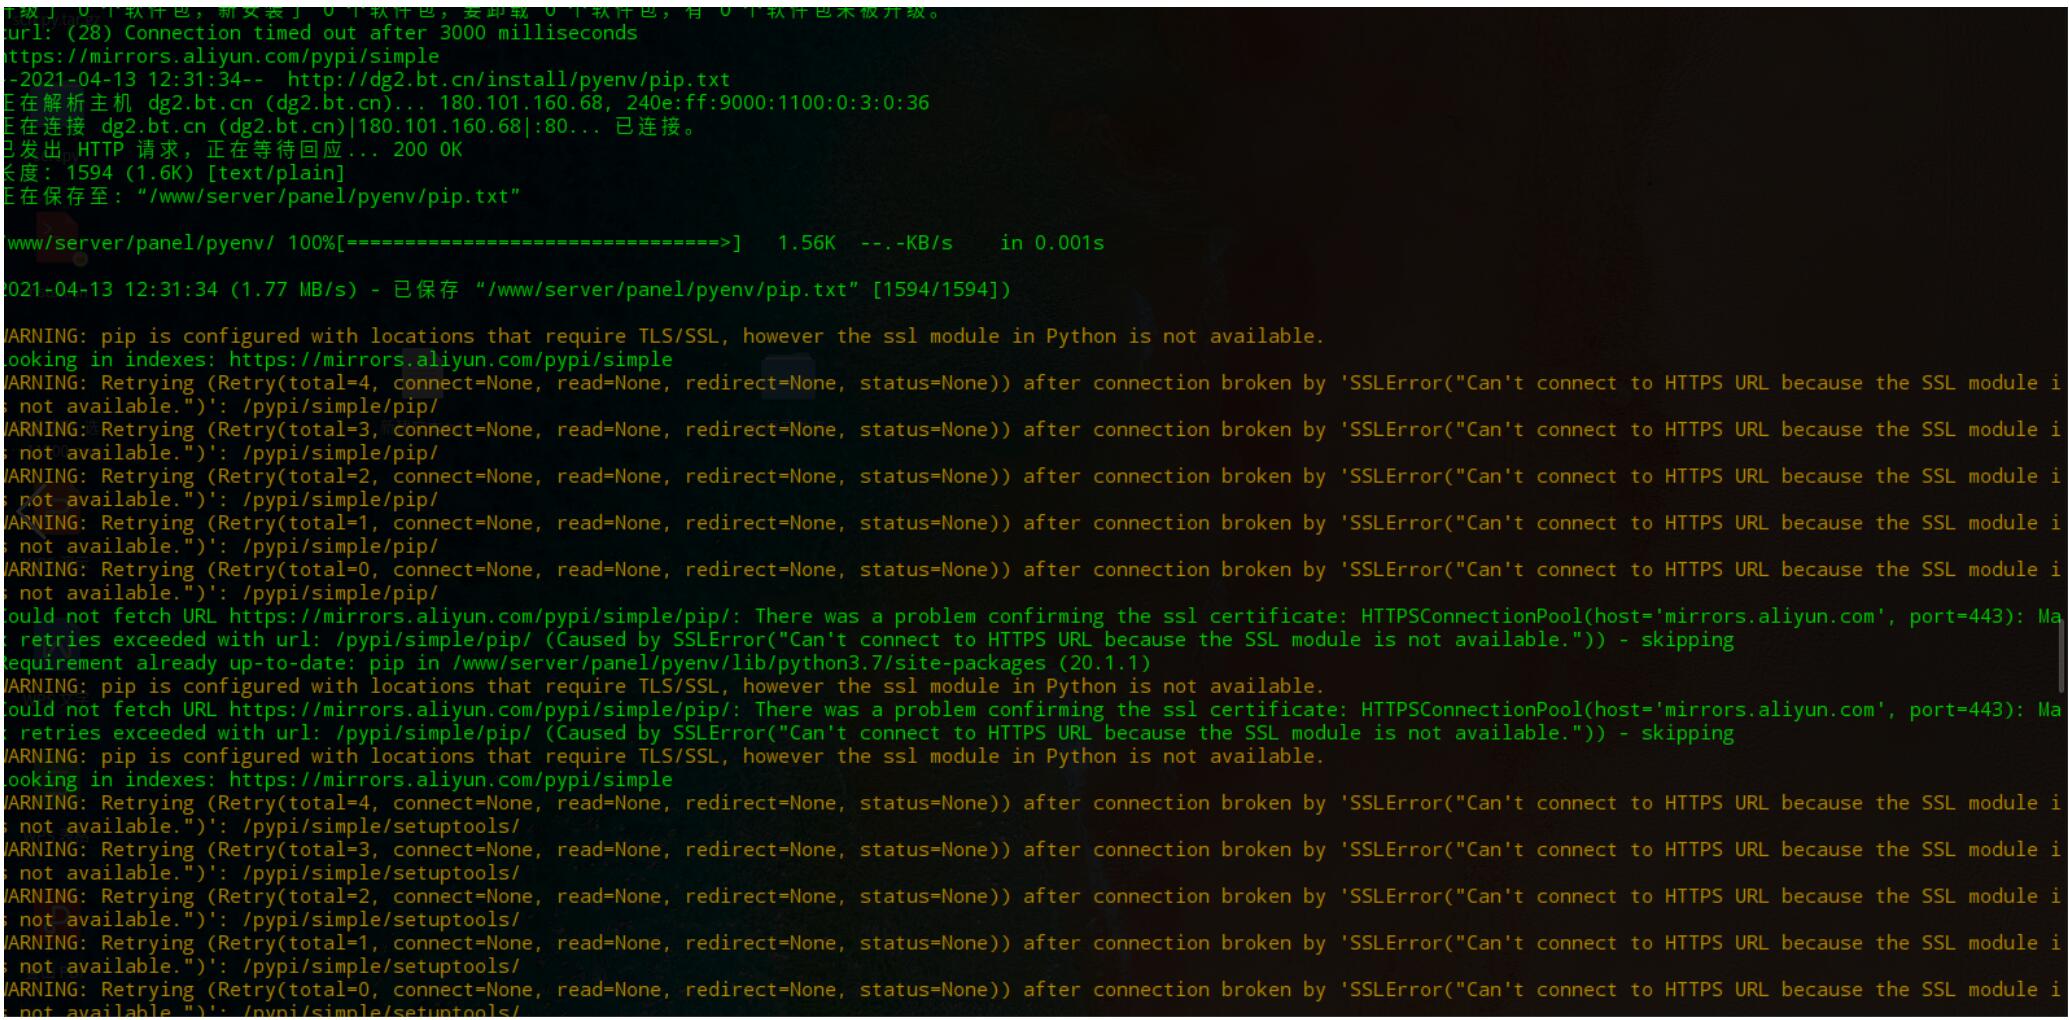The height and width of the screenshot is (1020, 2069).
Task: Click the terminal scrollbar thumb on right edge
Action: point(2061,655)
